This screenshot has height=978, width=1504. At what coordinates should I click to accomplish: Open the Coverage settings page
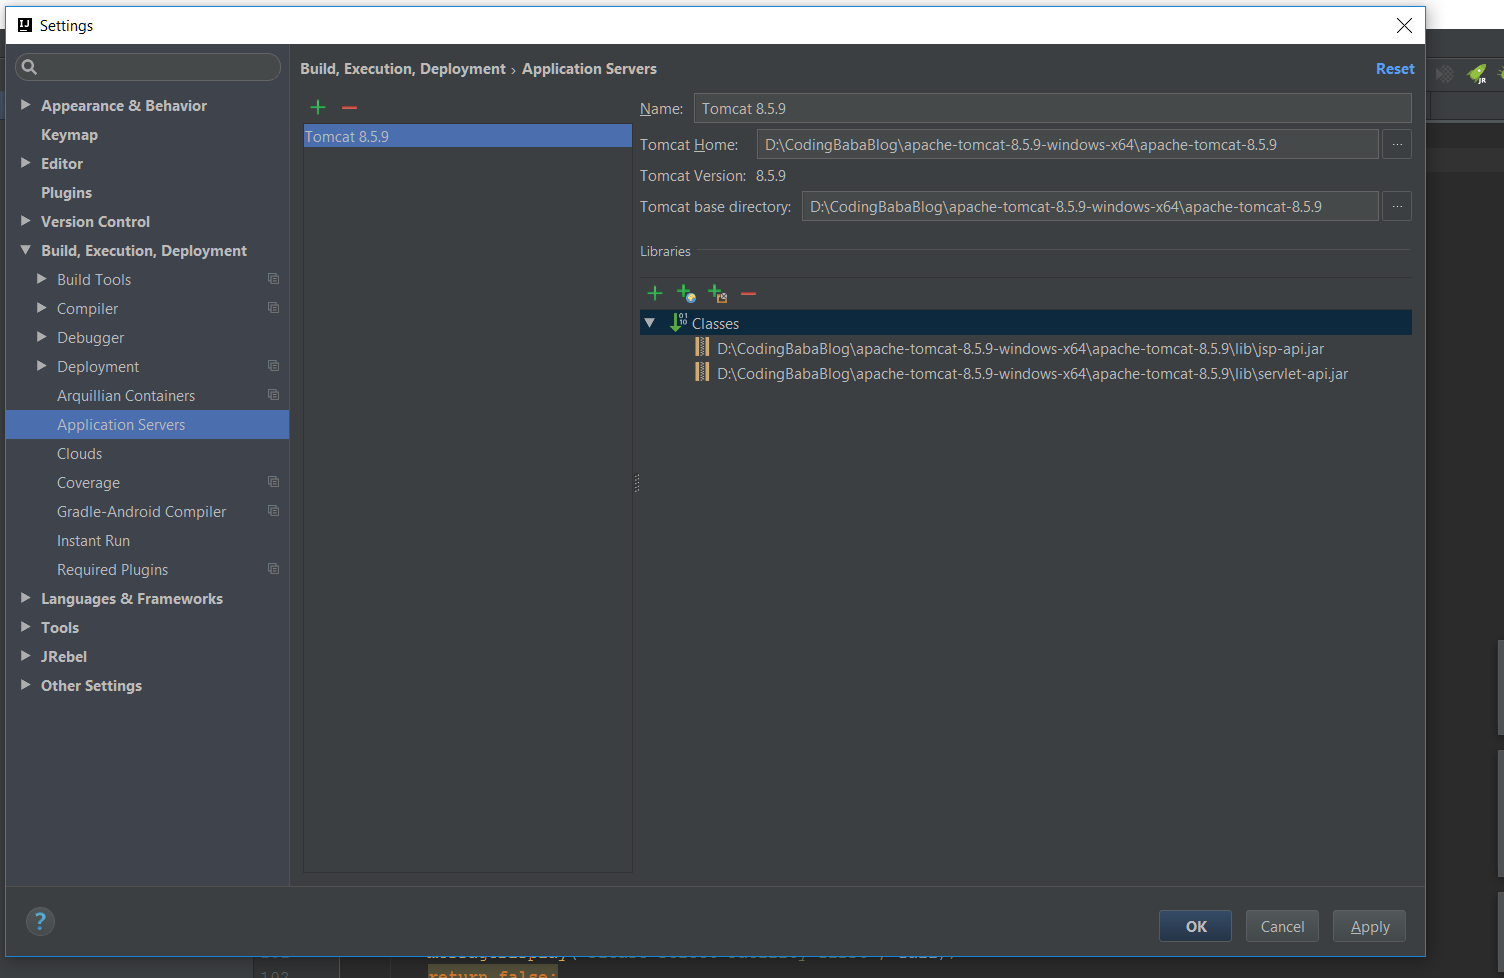click(x=88, y=482)
